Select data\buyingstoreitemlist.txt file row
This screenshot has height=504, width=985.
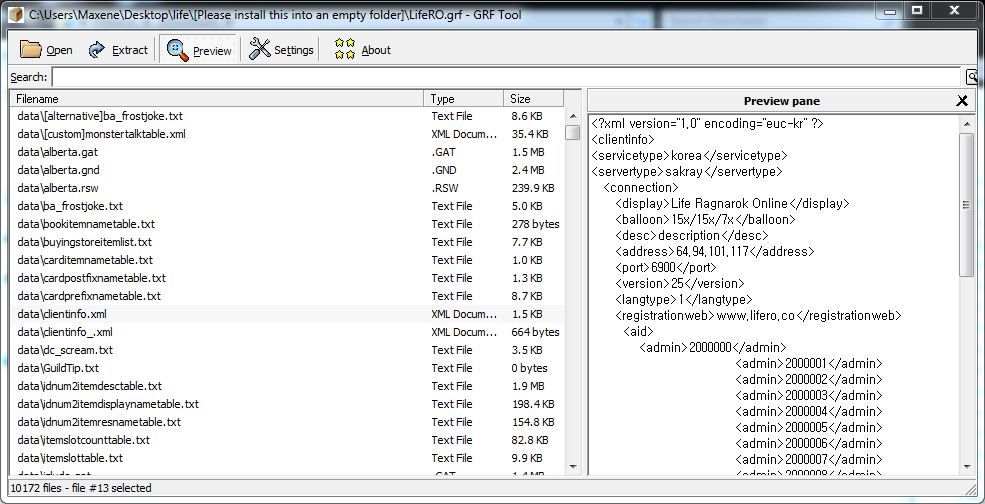click(287, 242)
